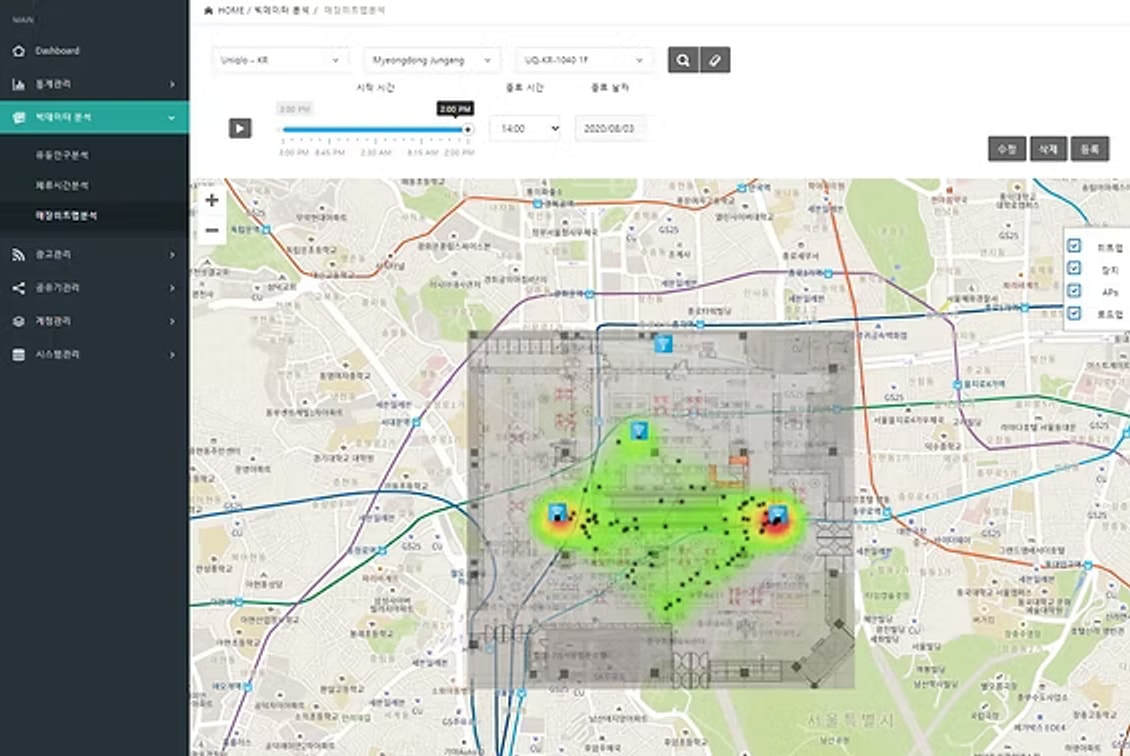Uncheck the APs layer checkbox
This screenshot has width=1130, height=756.
click(1074, 291)
